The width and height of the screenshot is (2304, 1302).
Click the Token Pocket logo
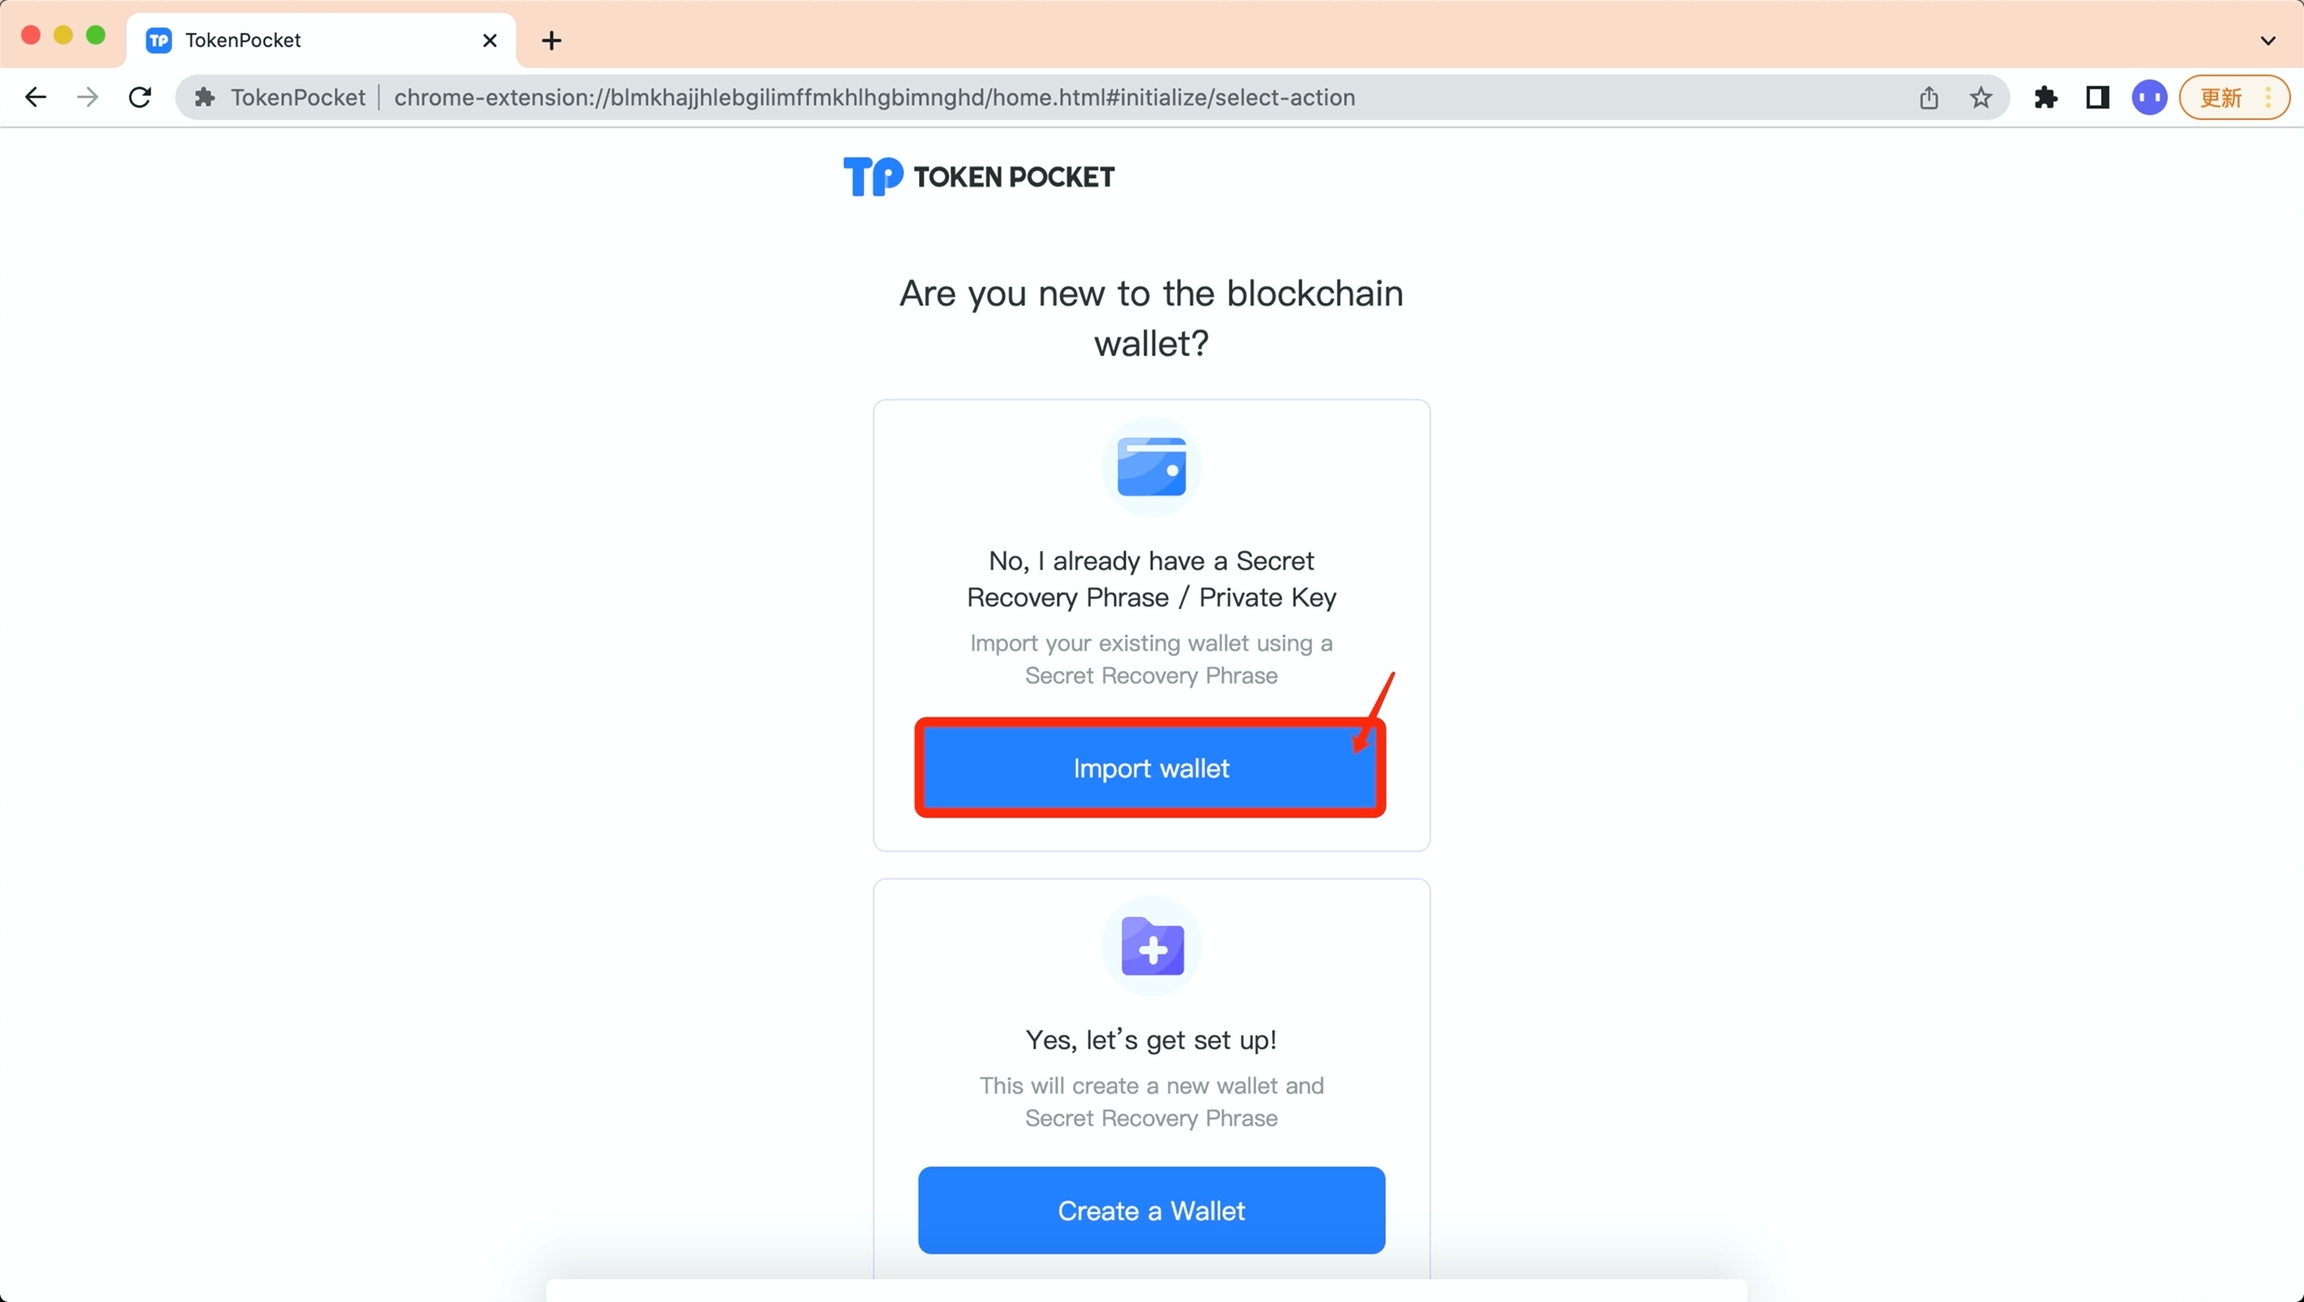coord(978,177)
